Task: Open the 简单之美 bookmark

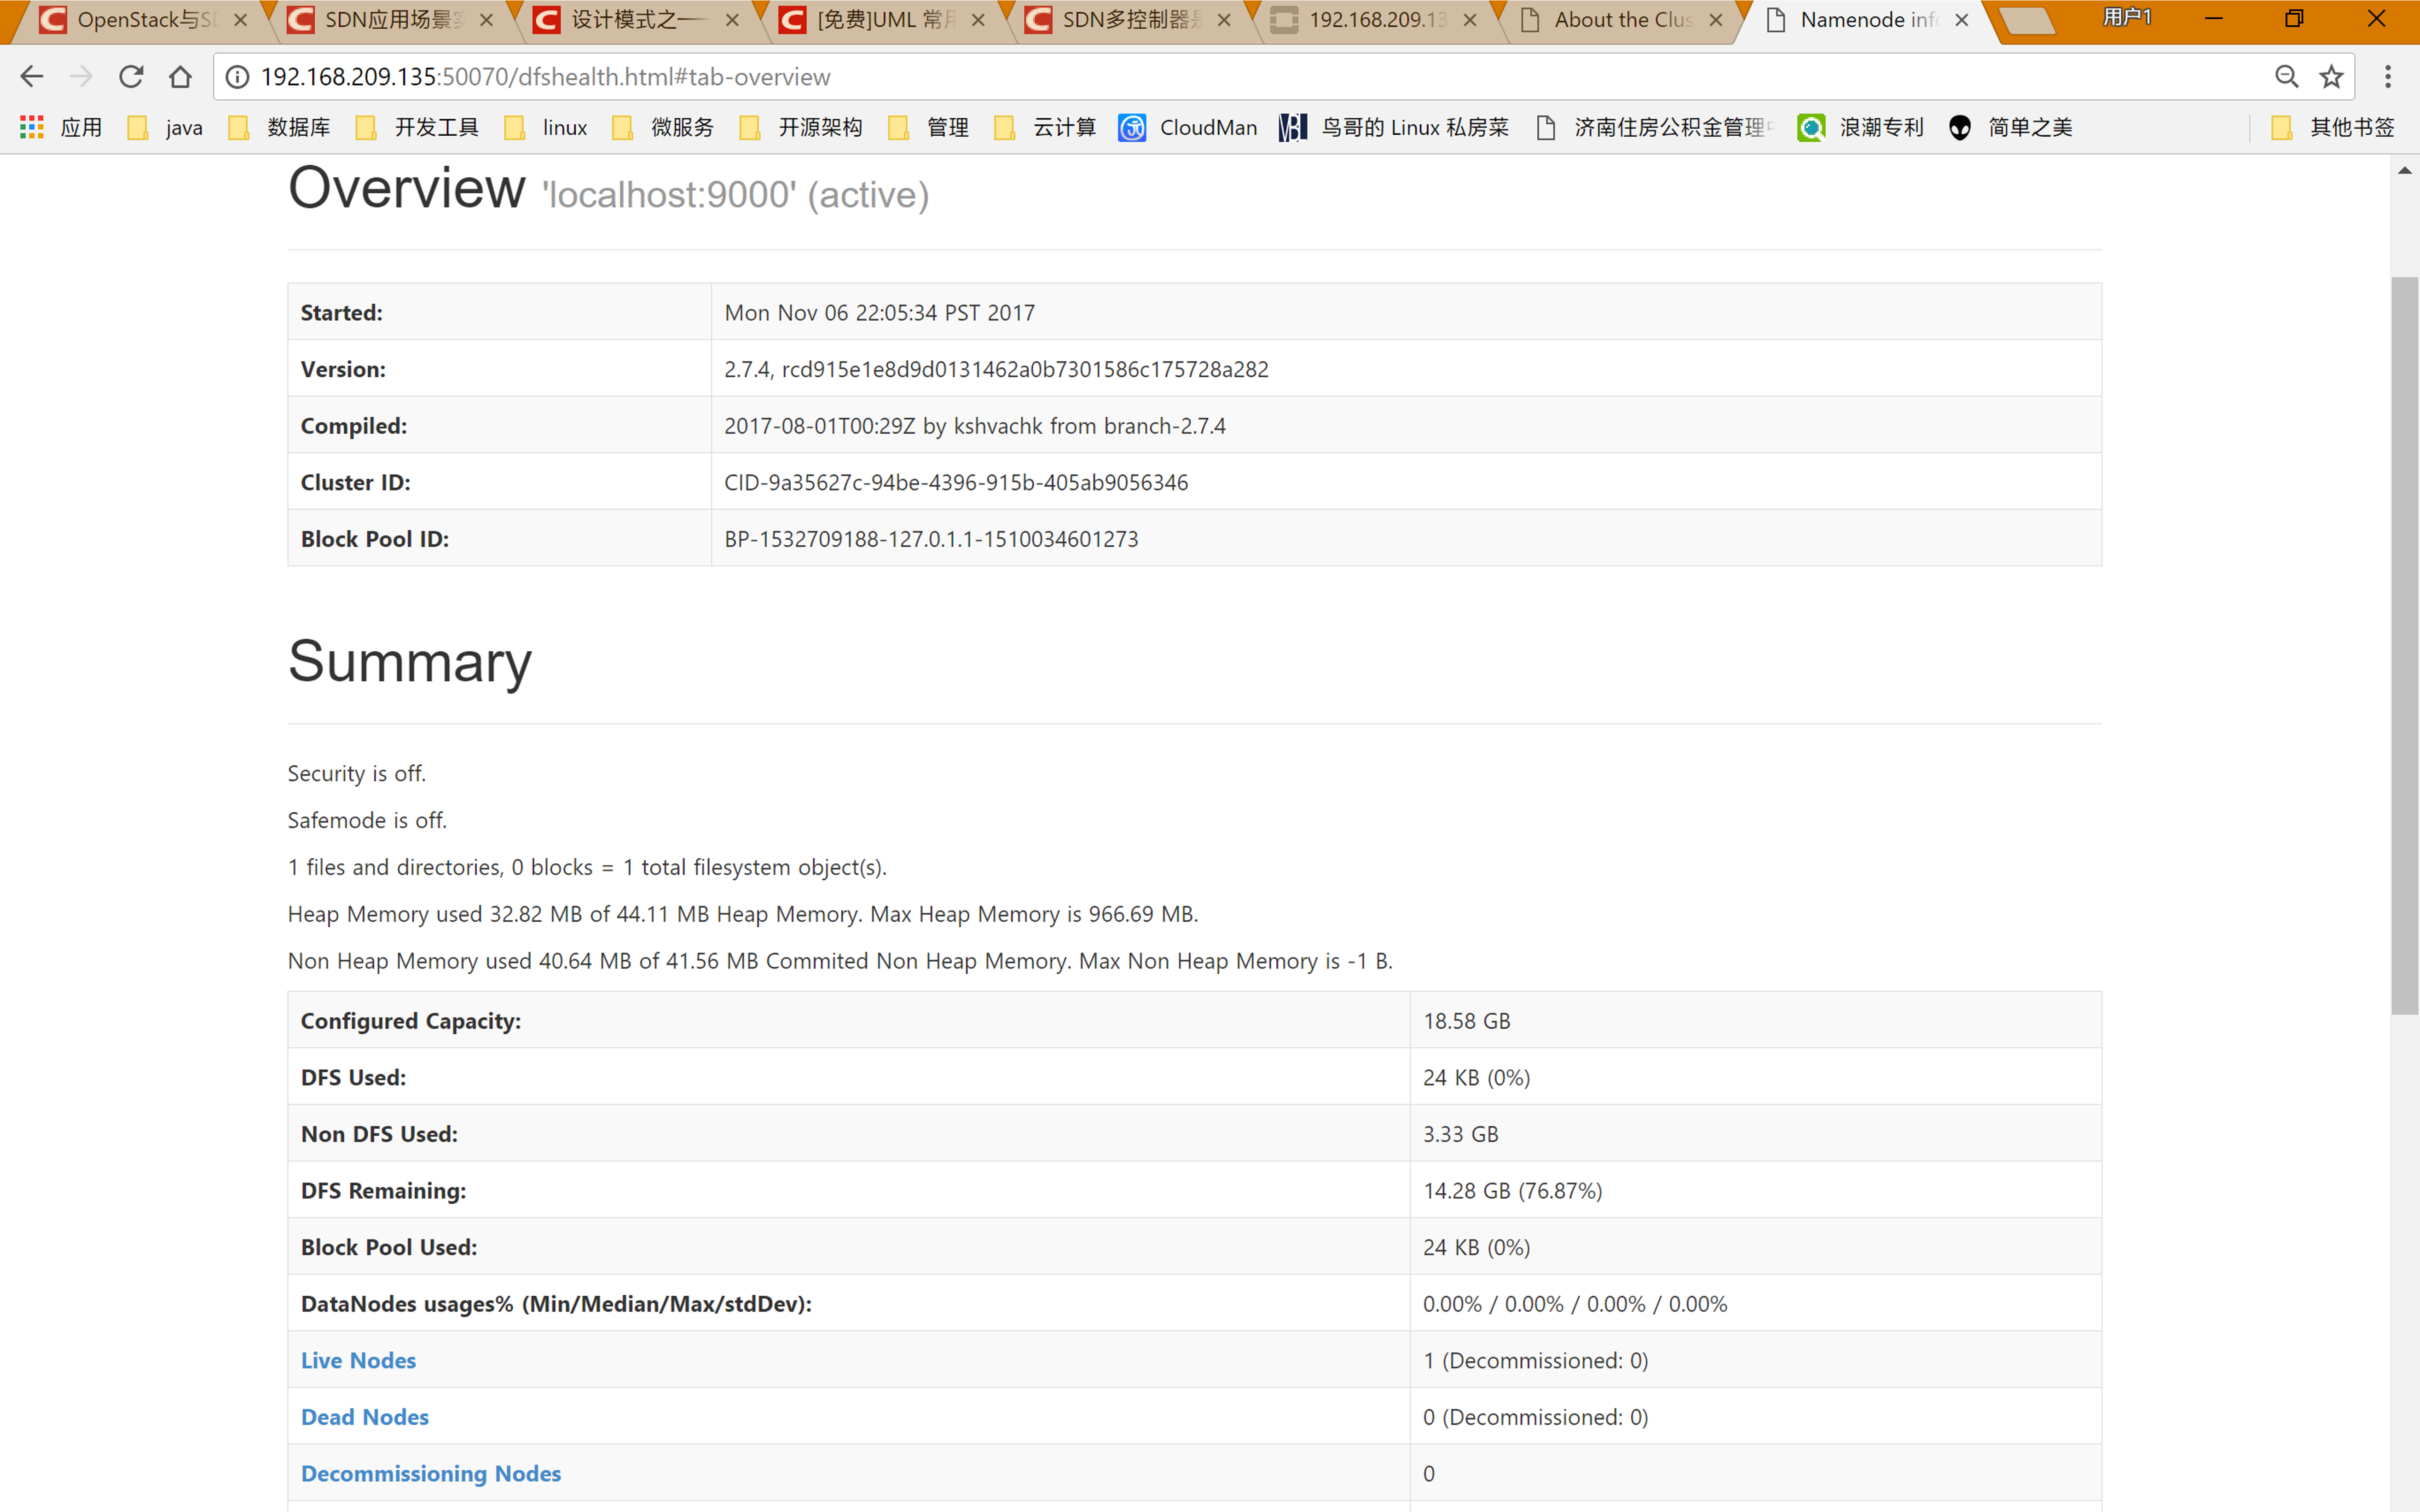Action: point(2011,127)
